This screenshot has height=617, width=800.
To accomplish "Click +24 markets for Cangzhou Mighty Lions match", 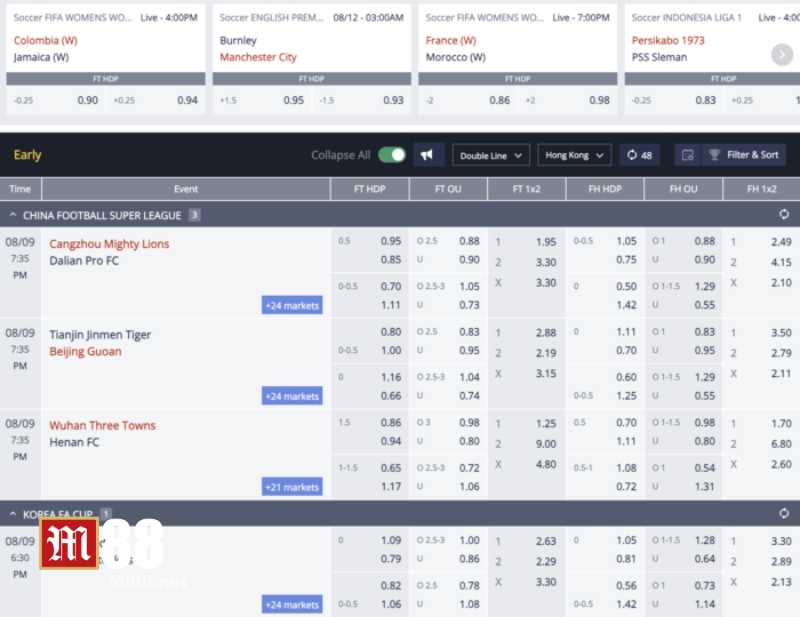I will [291, 306].
